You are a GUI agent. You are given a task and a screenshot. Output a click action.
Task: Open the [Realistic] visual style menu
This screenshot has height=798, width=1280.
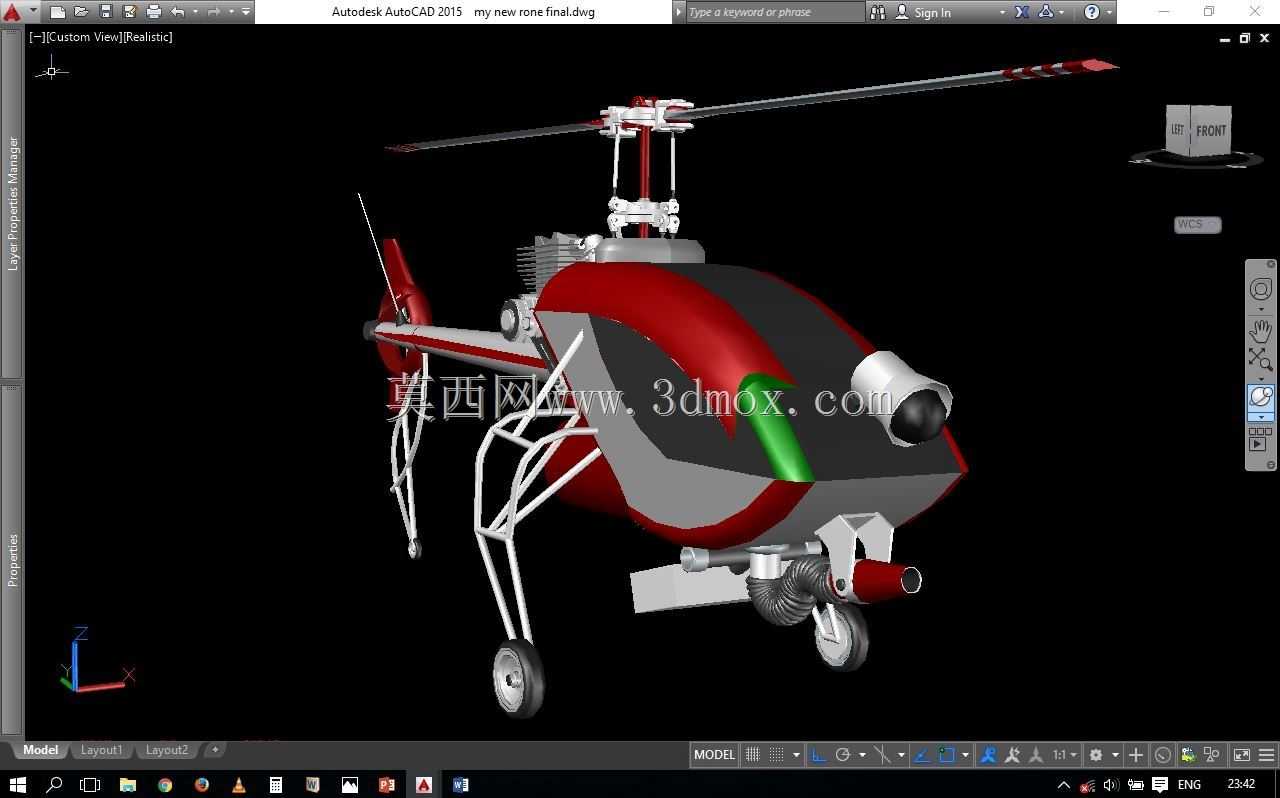pyautogui.click(x=147, y=37)
